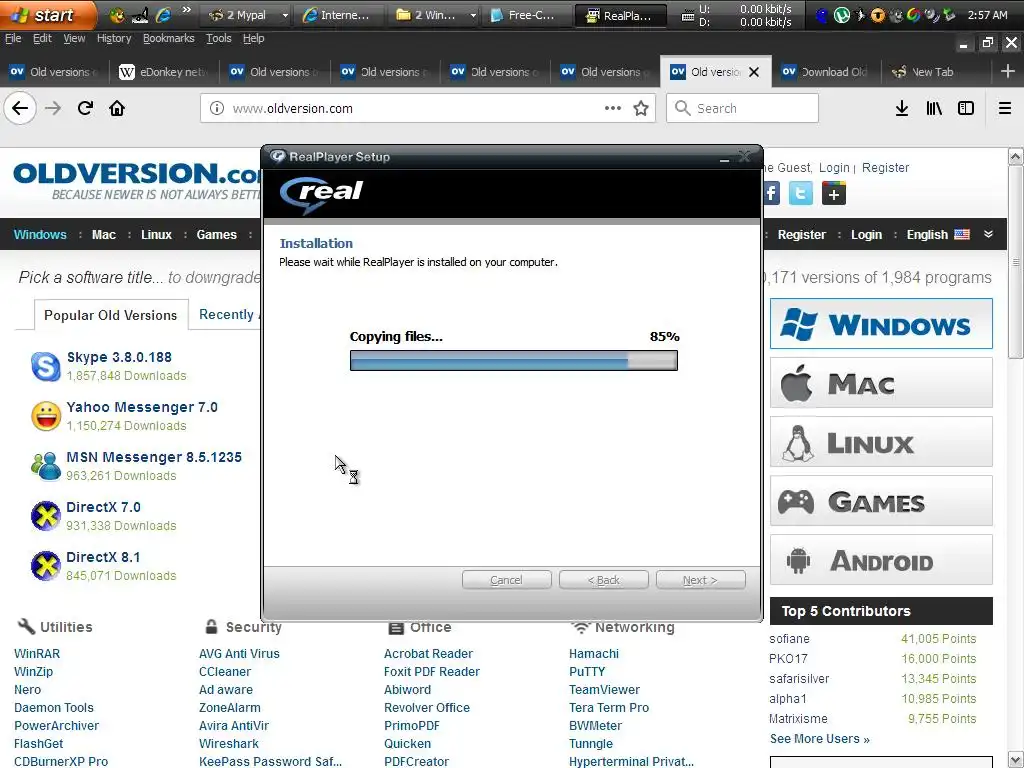Open the Windows category banner
The width and height of the screenshot is (1024, 768).
click(881, 324)
